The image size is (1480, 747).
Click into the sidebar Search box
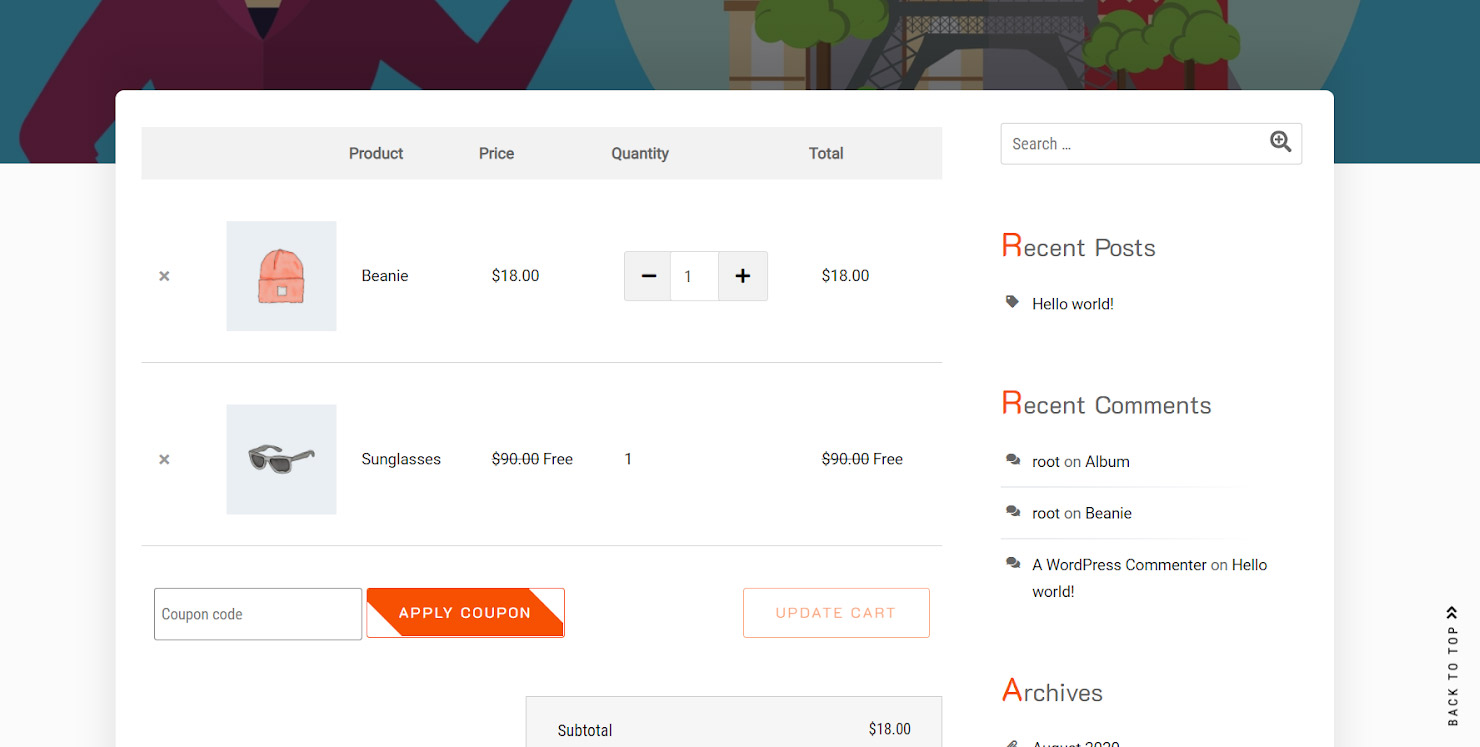pos(1130,144)
